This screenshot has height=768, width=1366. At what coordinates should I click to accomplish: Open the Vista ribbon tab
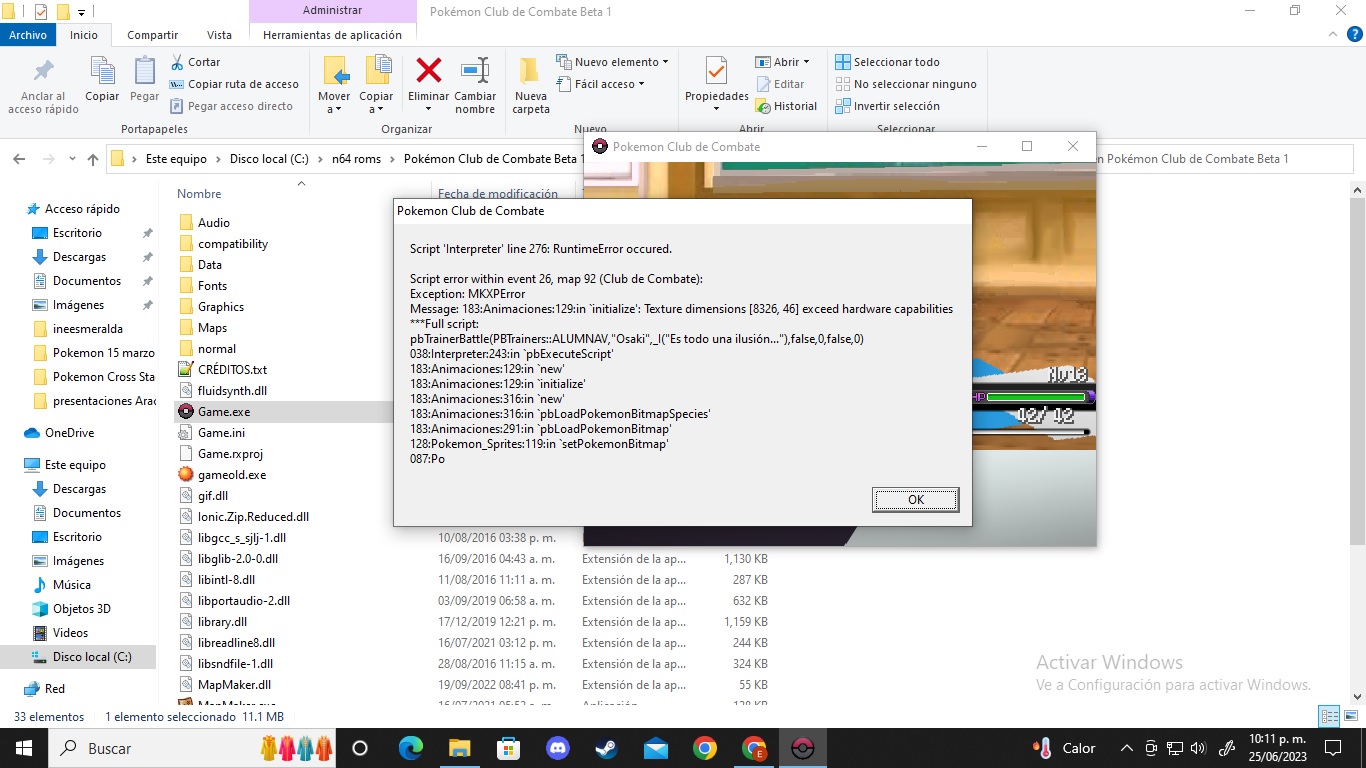pos(219,35)
